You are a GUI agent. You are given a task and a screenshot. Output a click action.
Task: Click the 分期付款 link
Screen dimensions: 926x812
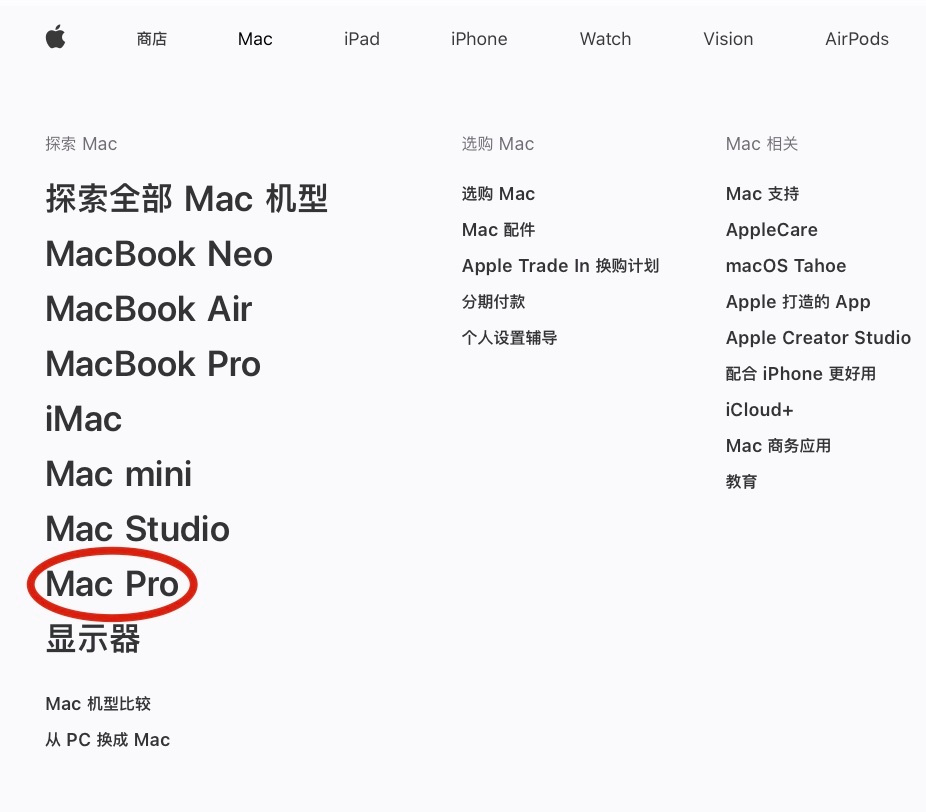493,302
